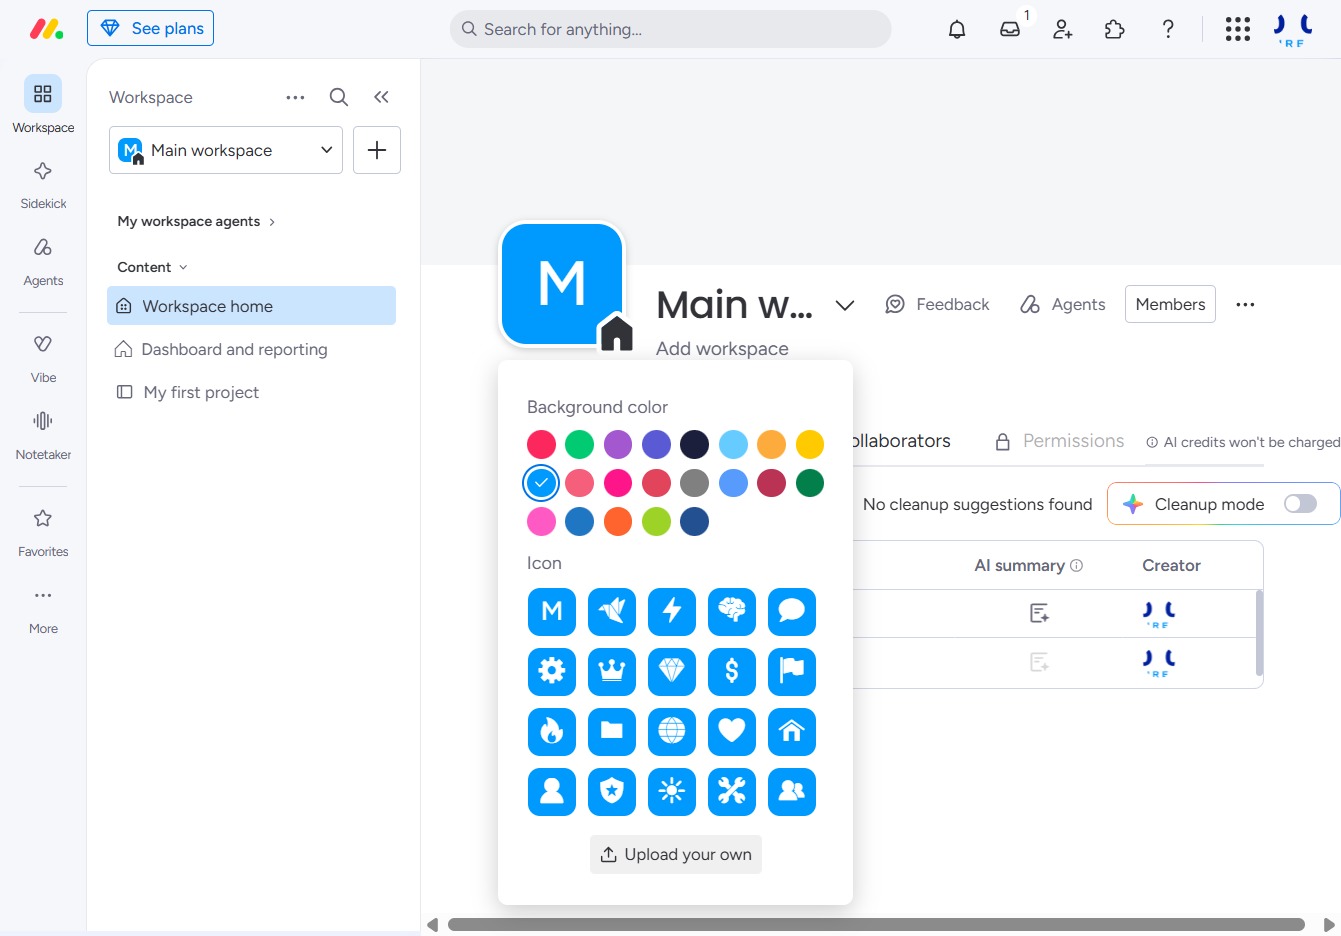This screenshot has height=936, width=1341.
Task: Open the user profile avatar menu
Action: pos(1293,30)
